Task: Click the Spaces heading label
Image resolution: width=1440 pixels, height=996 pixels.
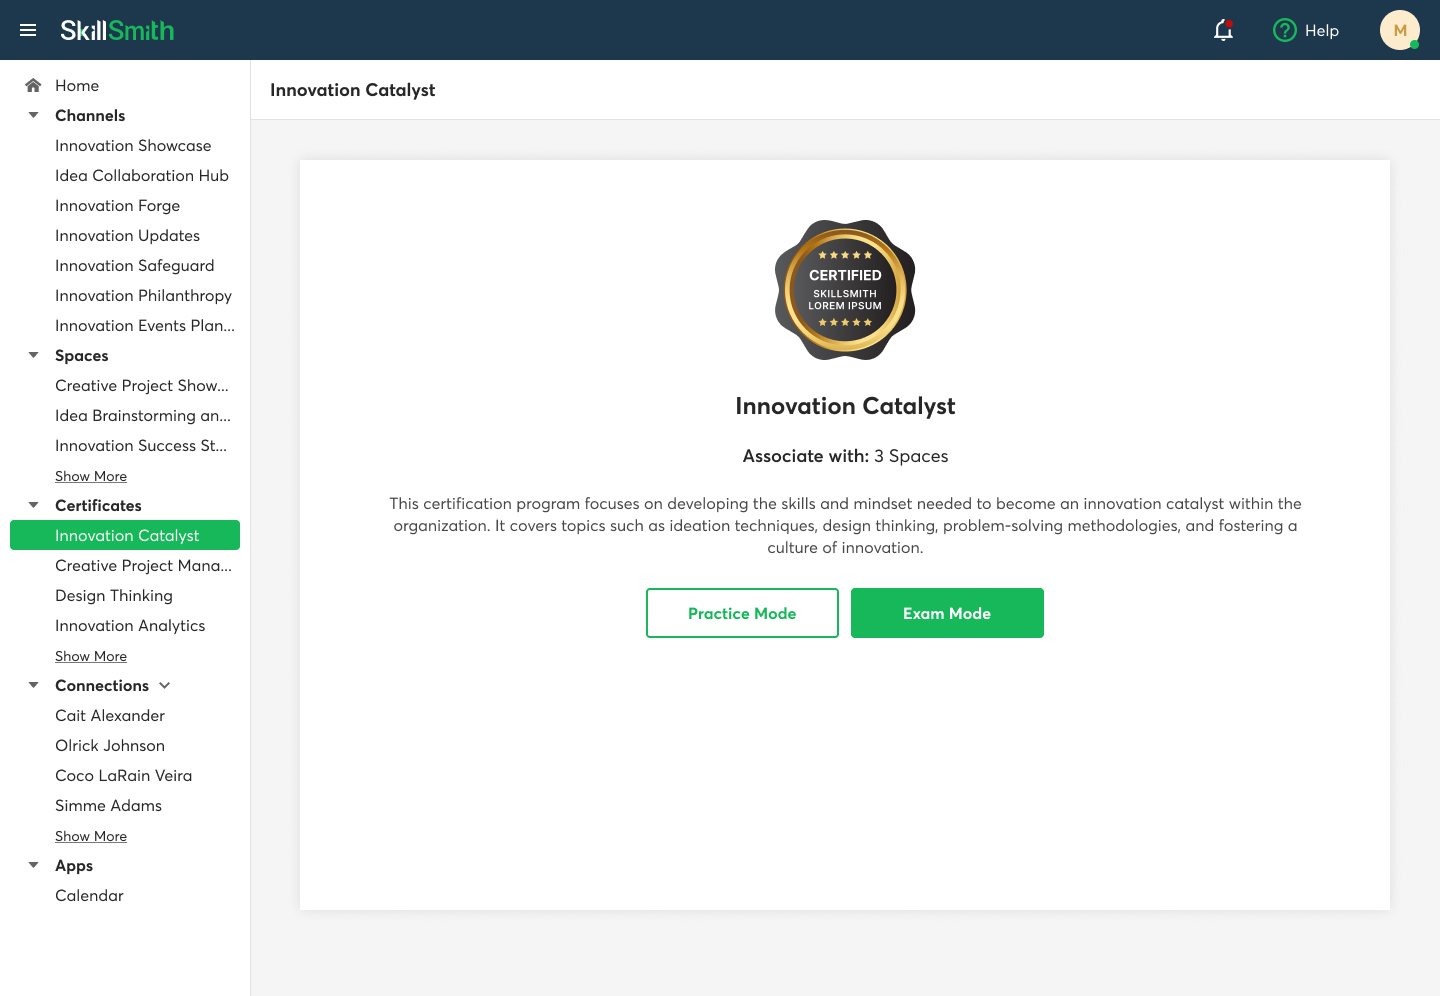Action: point(82,355)
